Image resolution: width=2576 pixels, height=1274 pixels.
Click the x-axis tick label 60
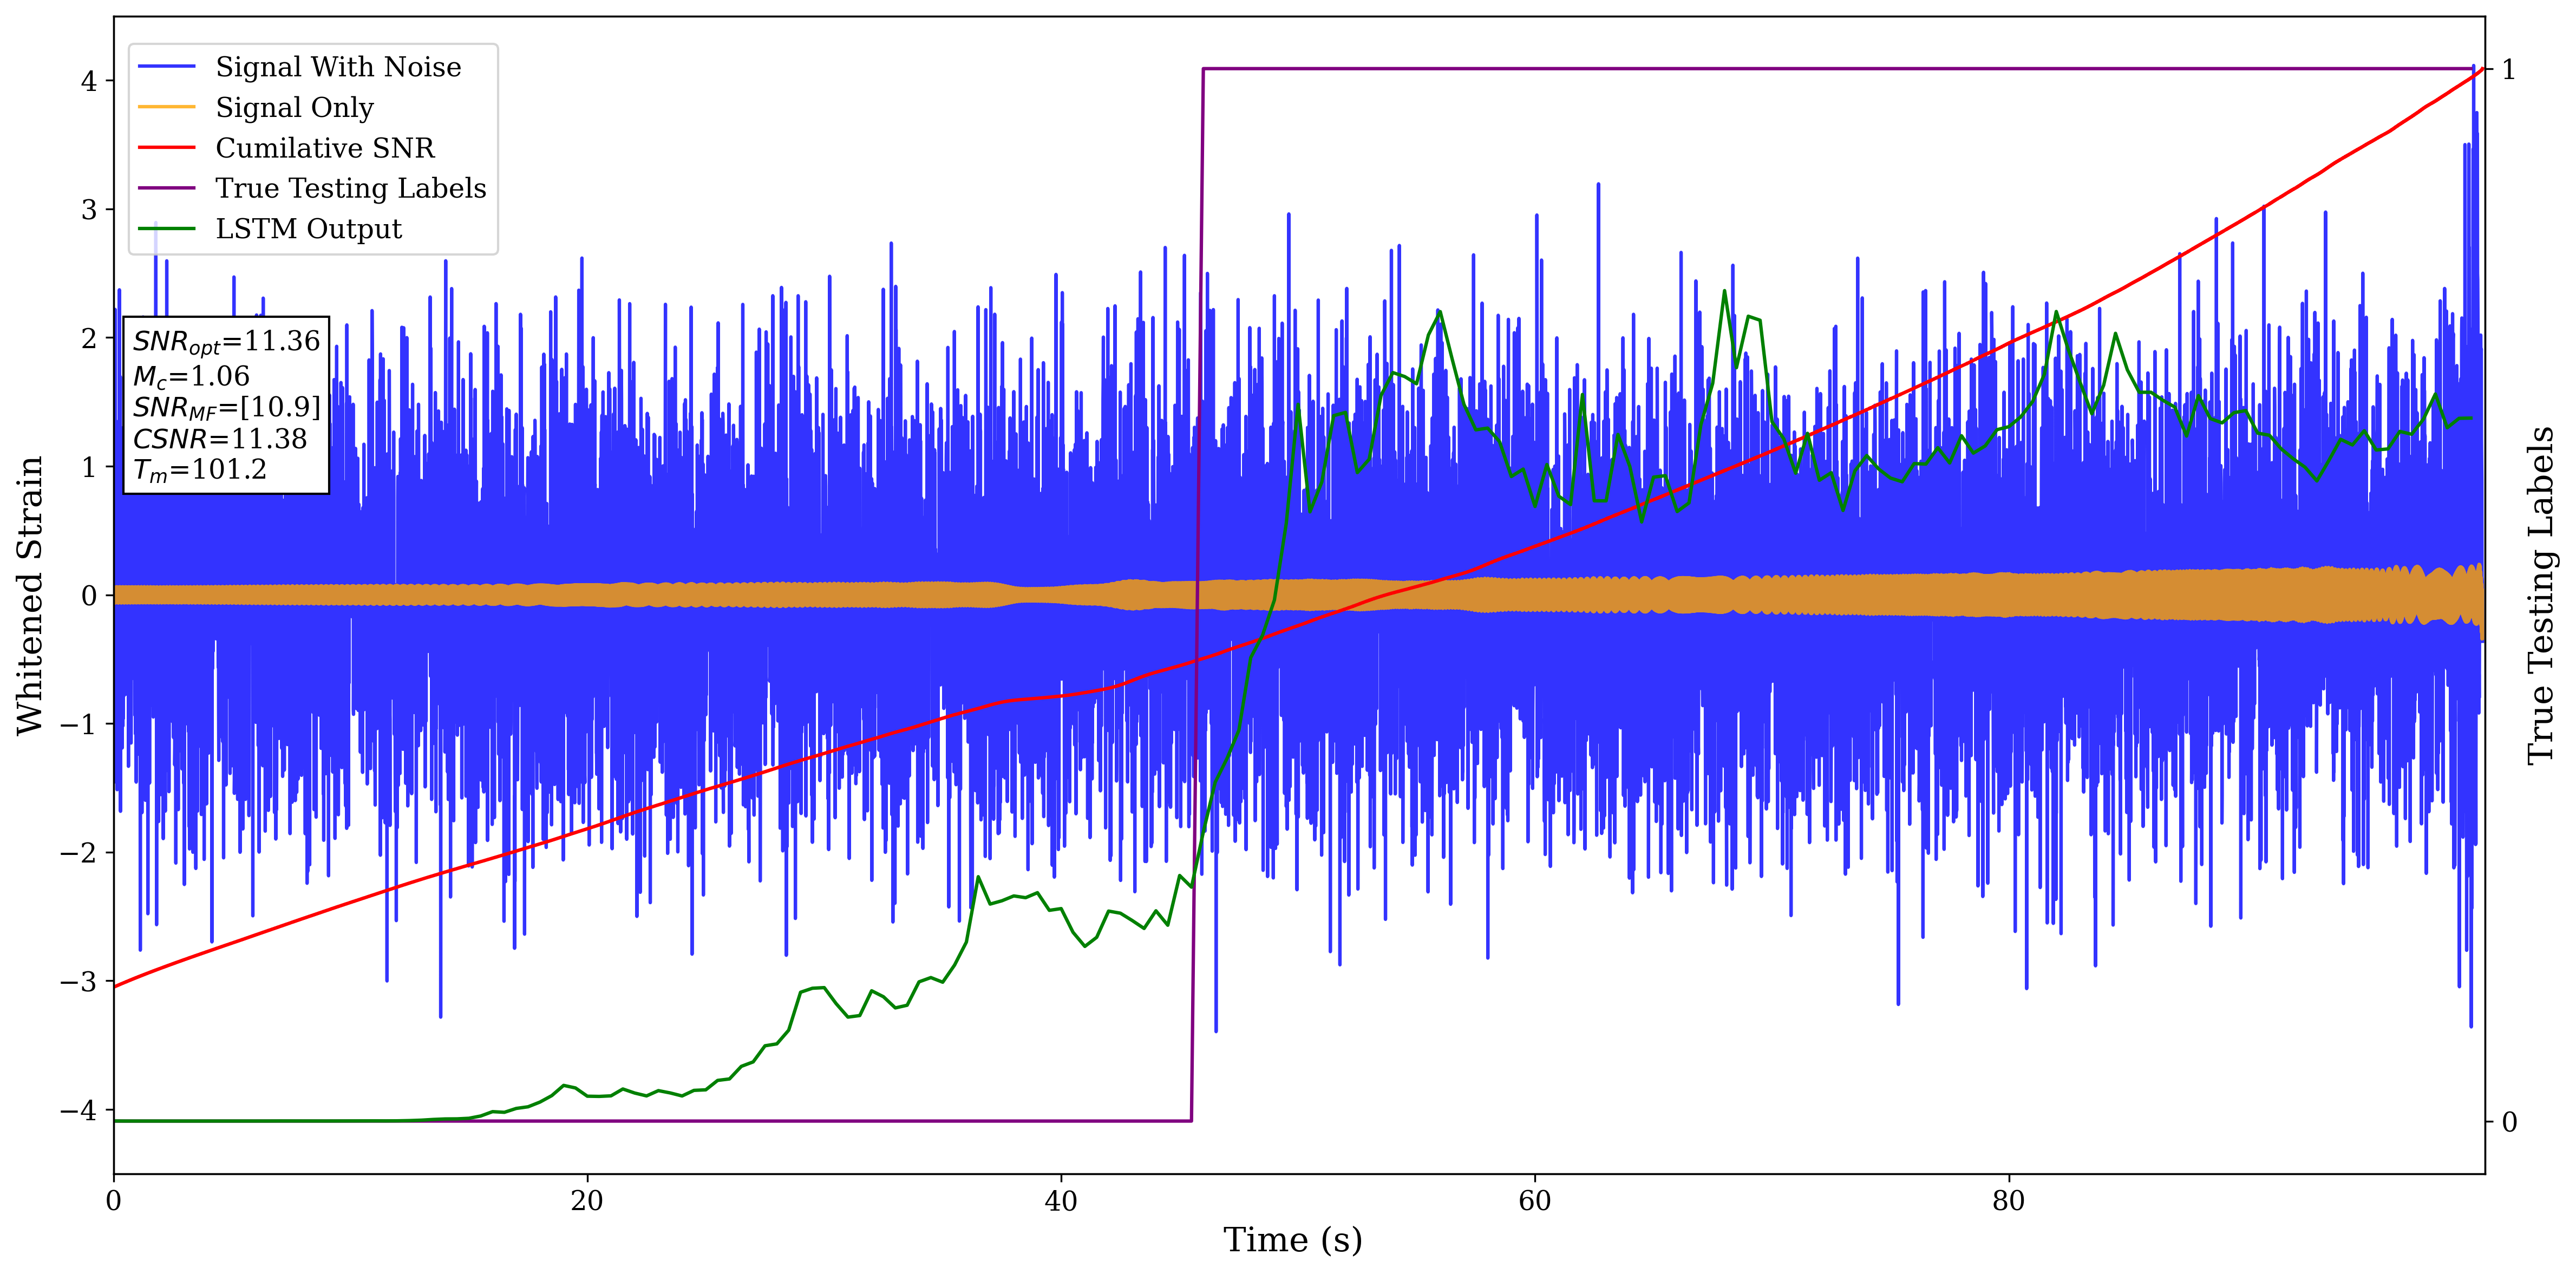(x=1534, y=1201)
